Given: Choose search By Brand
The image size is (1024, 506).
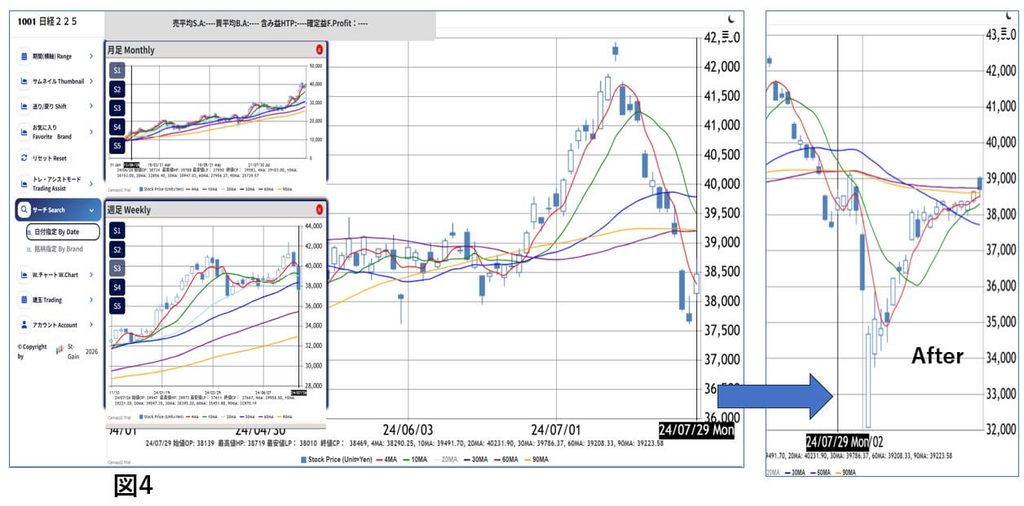Looking at the screenshot, I should (57, 249).
